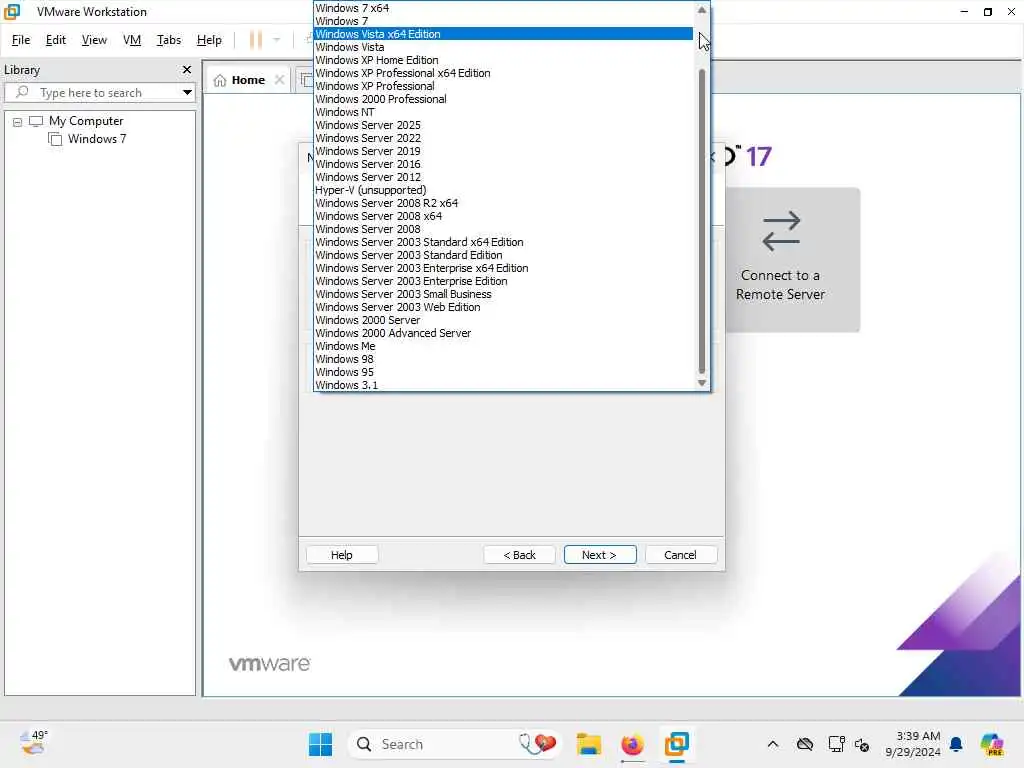Click the My Computer icon in library
Screen dimensions: 1024x768
[36, 121]
